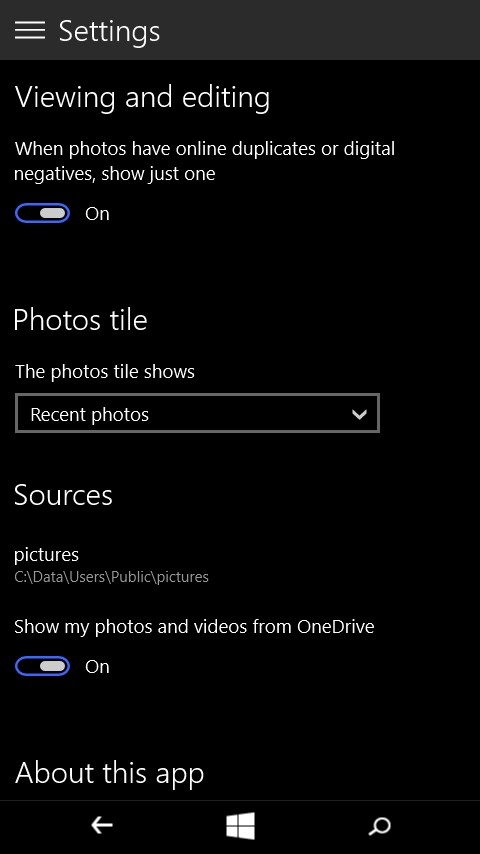This screenshot has width=480, height=854.
Task: Open the hamburger navigation menu
Action: point(30,30)
